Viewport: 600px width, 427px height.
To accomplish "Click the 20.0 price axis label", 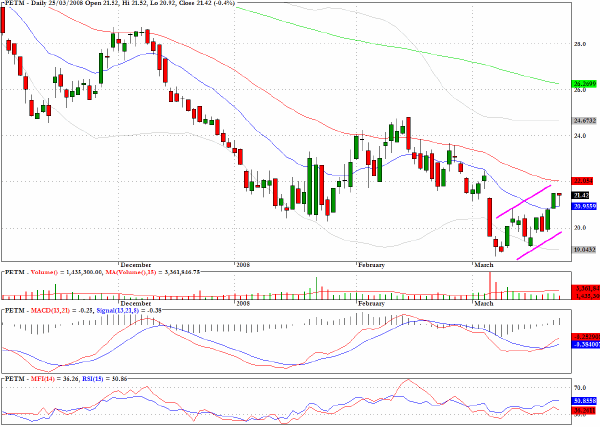I will tap(580, 228).
